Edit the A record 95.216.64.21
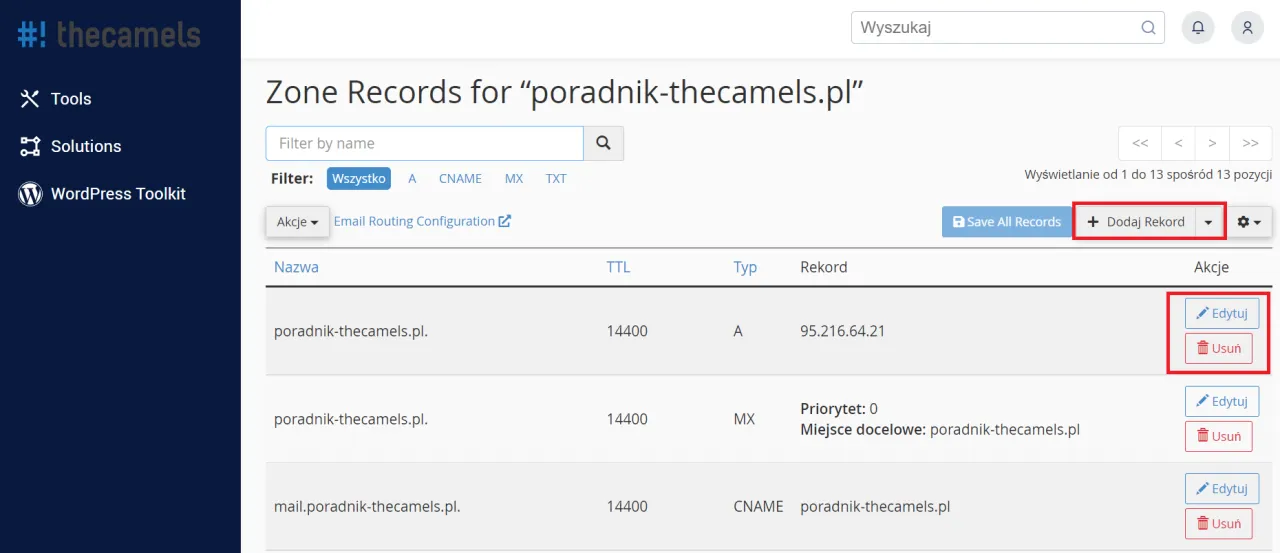Image resolution: width=1280 pixels, height=553 pixels. [x=1222, y=313]
